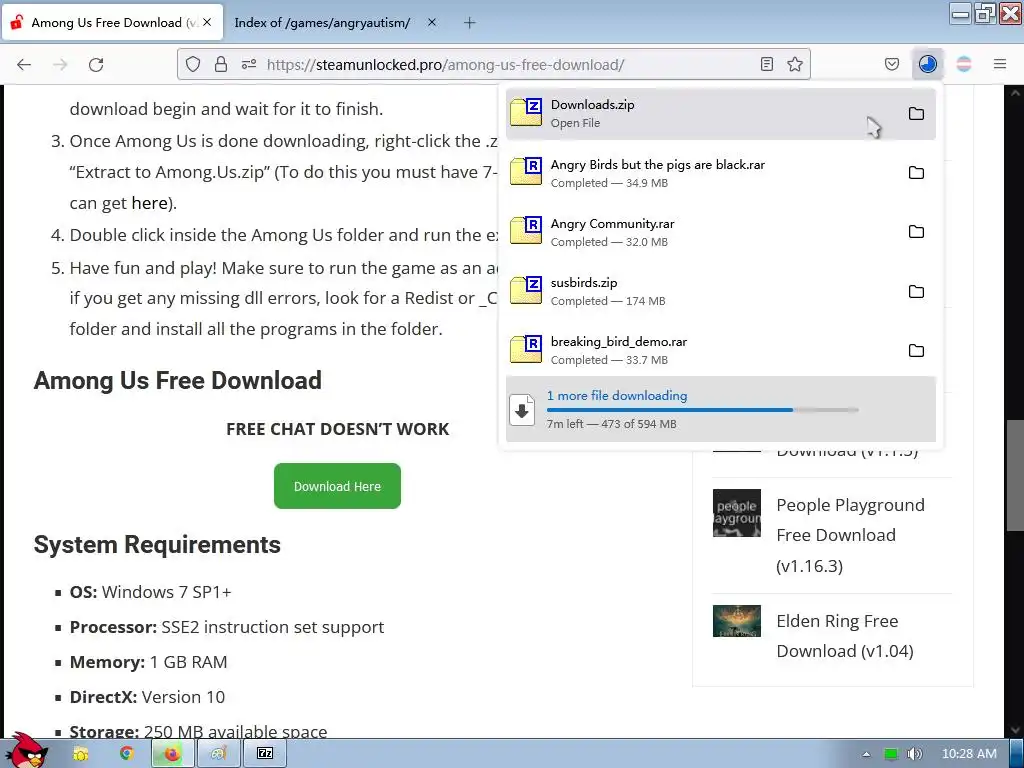Viewport: 1024px width, 768px height.
Task: Click the striped extension icon in toolbar
Action: point(963,64)
